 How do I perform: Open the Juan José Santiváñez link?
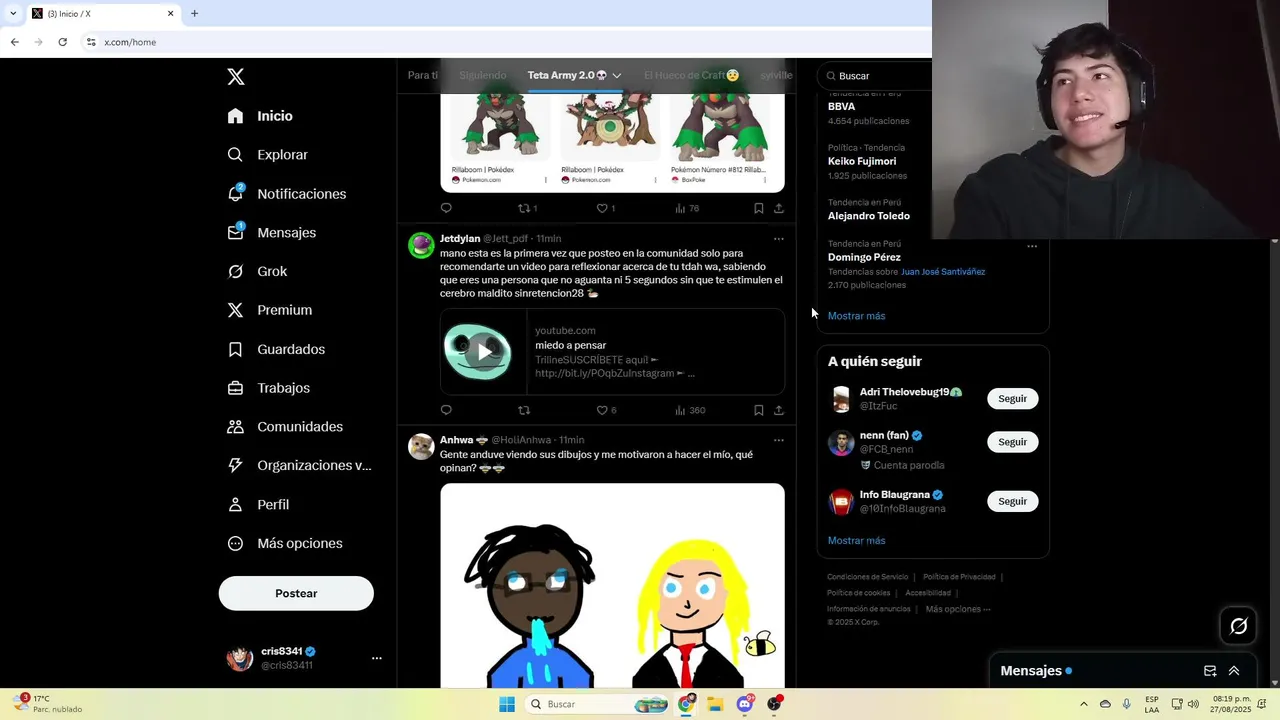pos(943,272)
